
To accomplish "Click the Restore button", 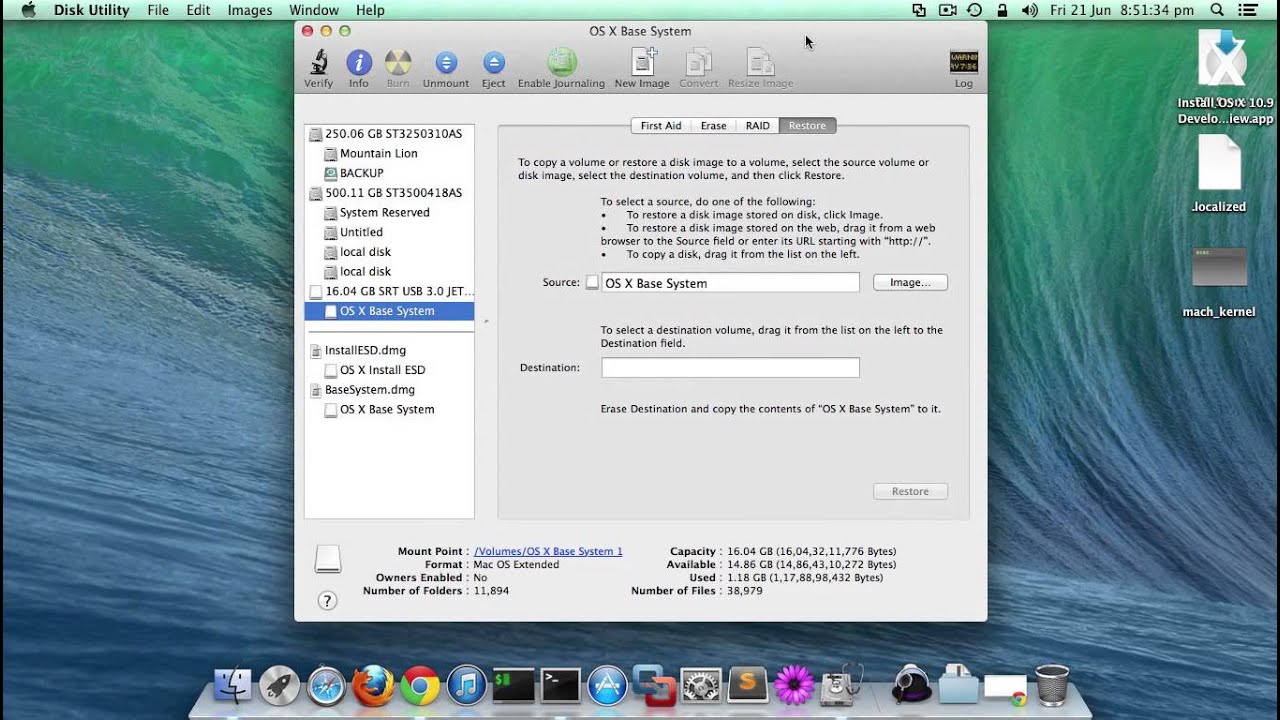I will [910, 491].
